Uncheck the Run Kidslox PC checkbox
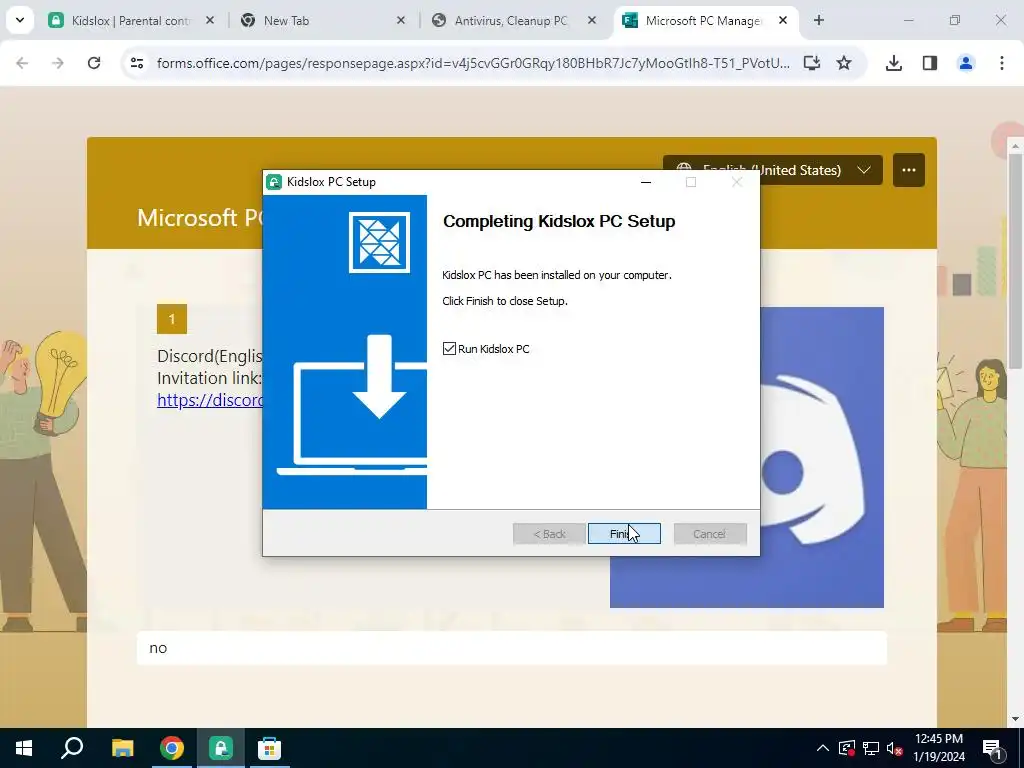Viewport: 1024px width, 768px height. click(449, 349)
